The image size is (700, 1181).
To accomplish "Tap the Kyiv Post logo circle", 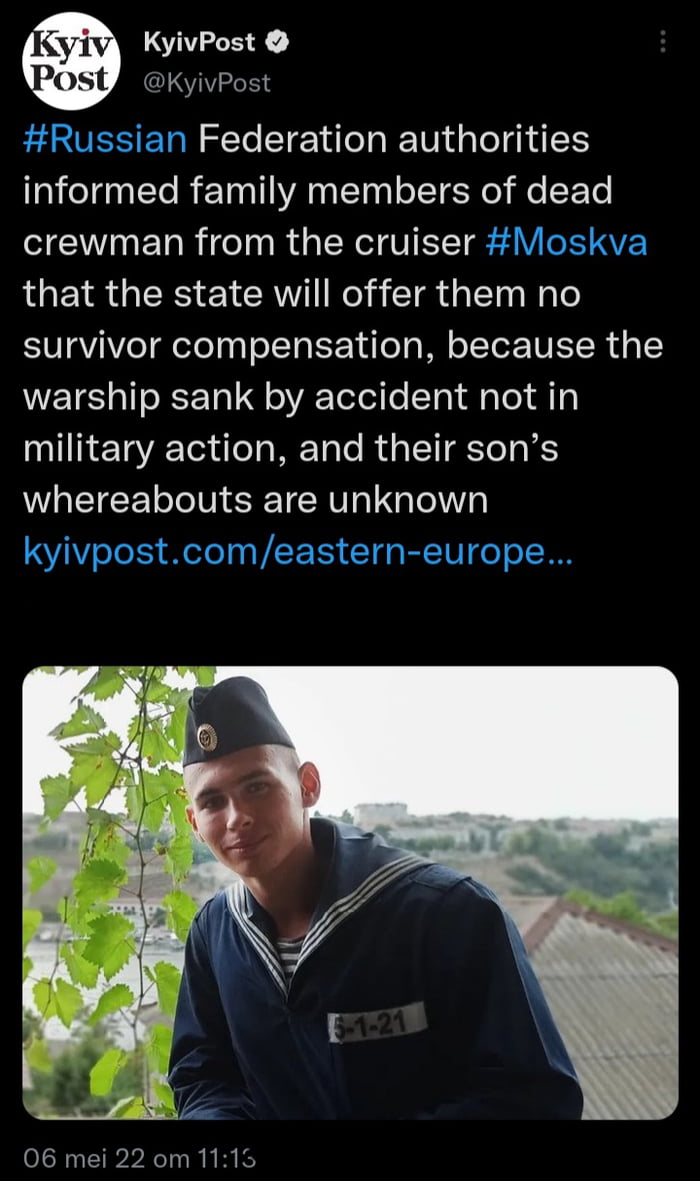I will tap(72, 62).
